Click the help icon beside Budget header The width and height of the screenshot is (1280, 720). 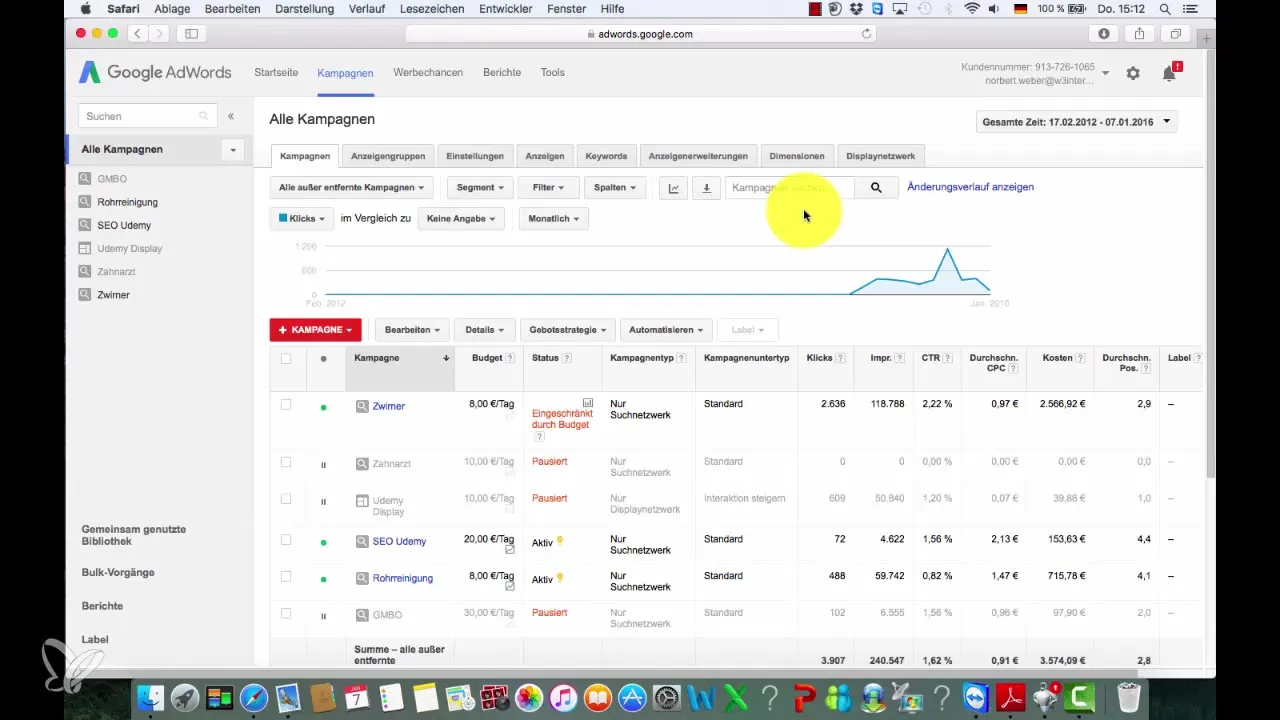[x=510, y=358]
